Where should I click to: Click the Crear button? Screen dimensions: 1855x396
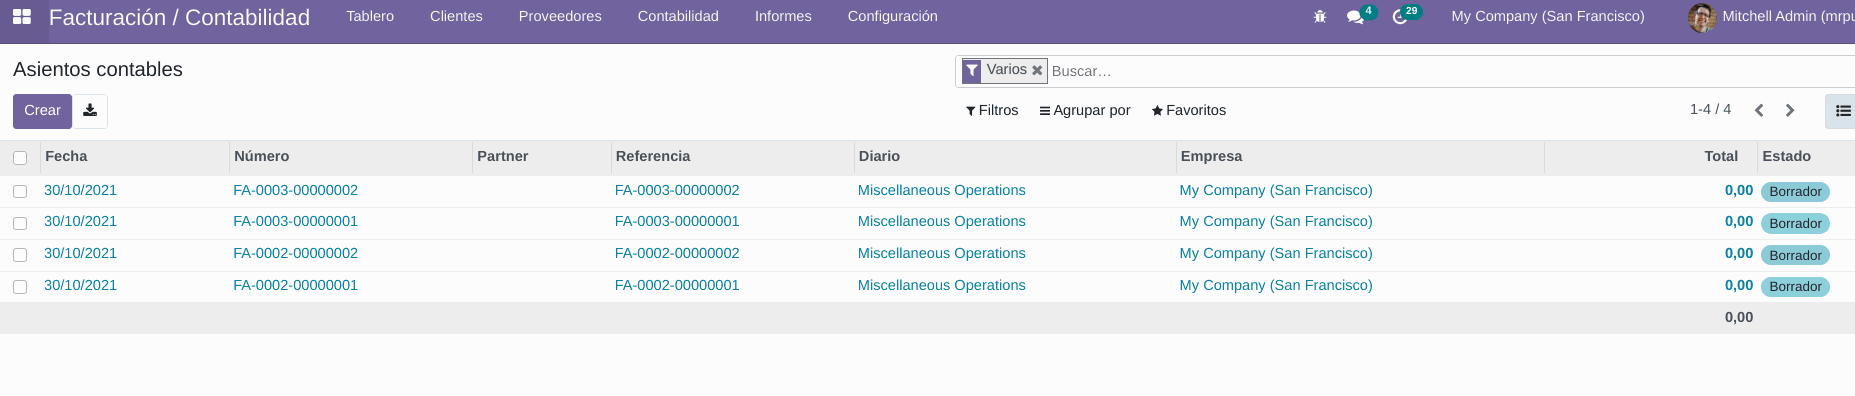coord(42,111)
